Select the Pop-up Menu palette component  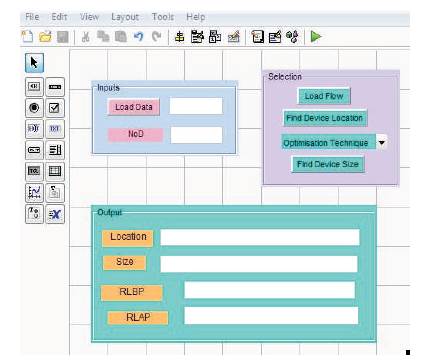pos(34,150)
